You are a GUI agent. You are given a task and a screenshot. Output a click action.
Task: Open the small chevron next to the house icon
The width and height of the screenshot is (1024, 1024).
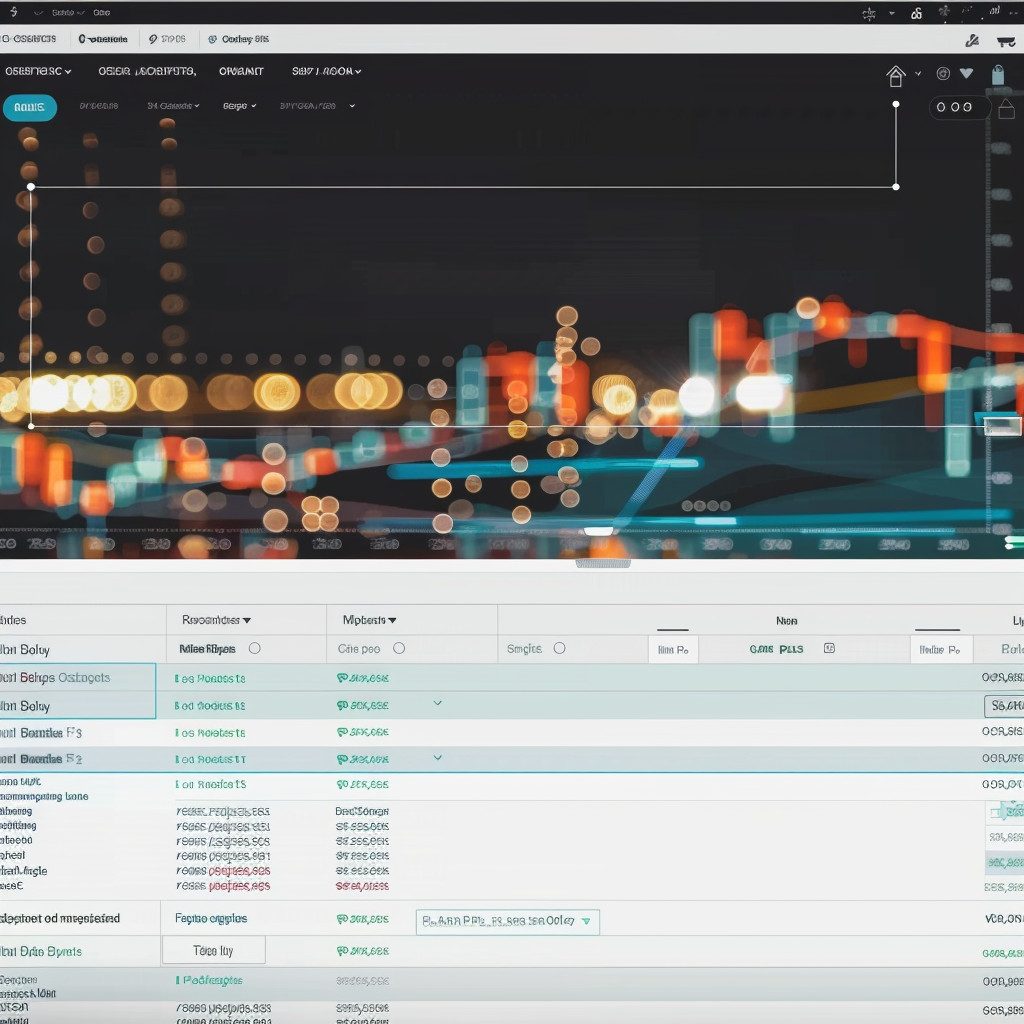coord(918,74)
